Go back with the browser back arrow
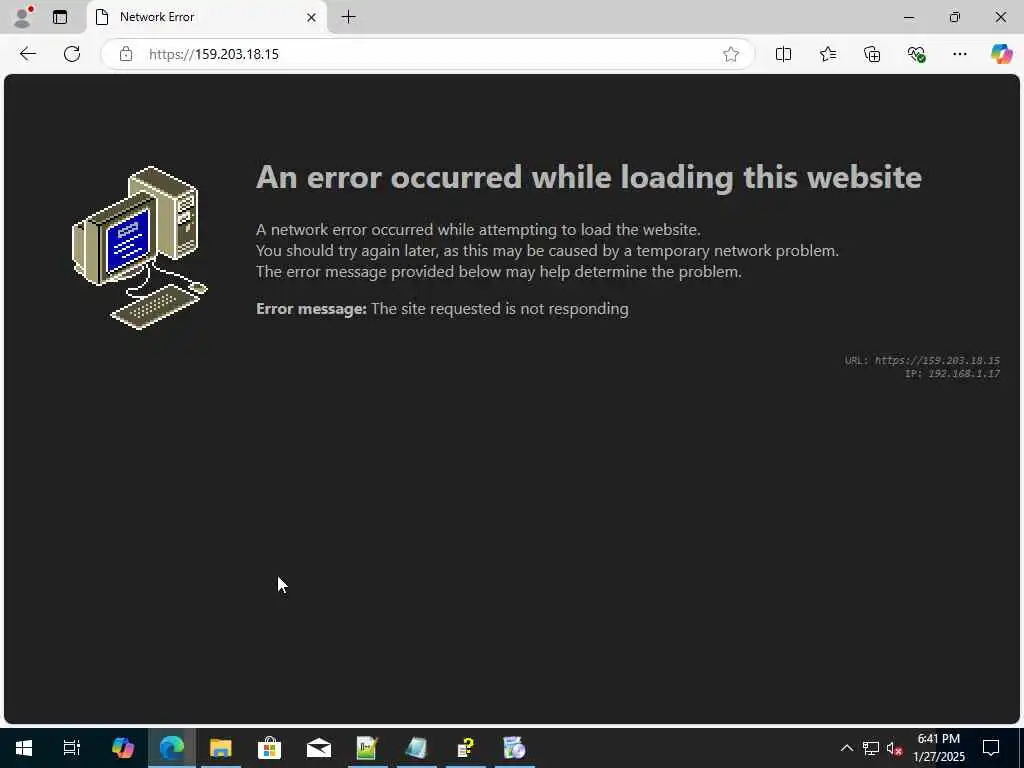Viewport: 1024px width, 768px height. click(27, 54)
